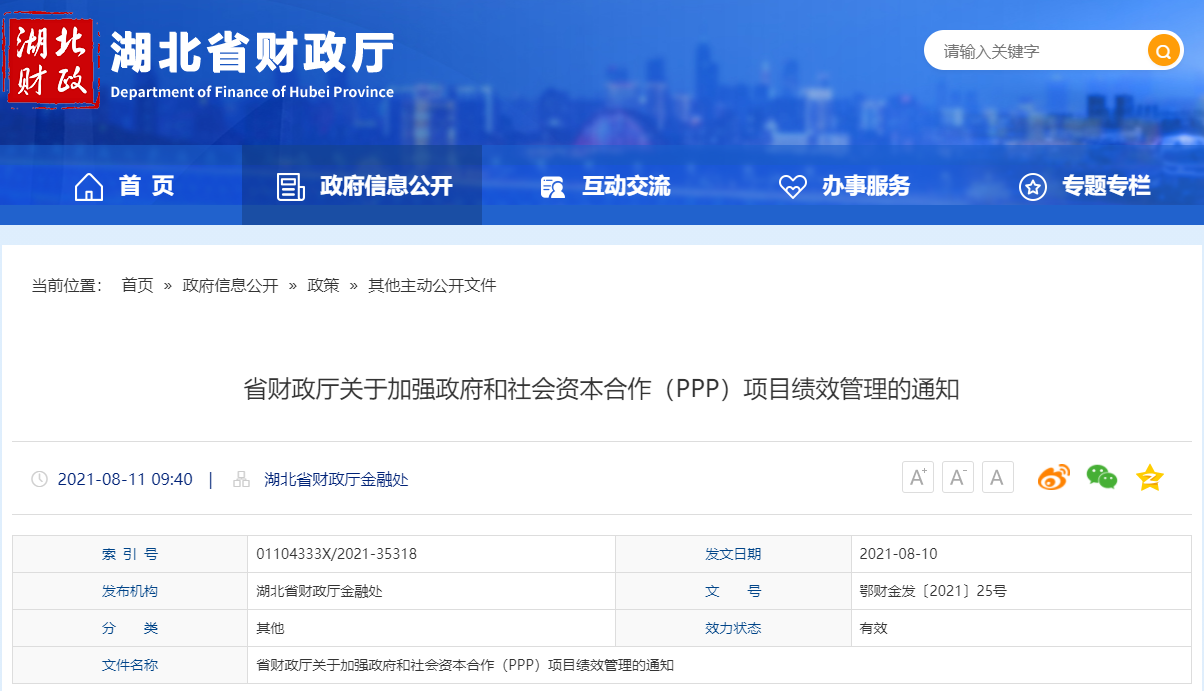Click the Hubei Finance red seal logo
1204x691 pixels.
[x=52, y=63]
